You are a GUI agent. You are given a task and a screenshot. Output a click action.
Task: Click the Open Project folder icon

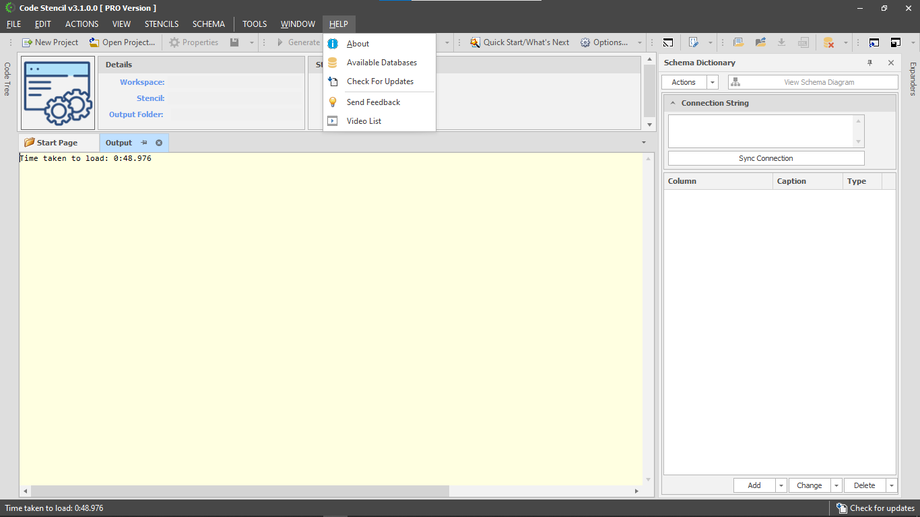tap(94, 43)
